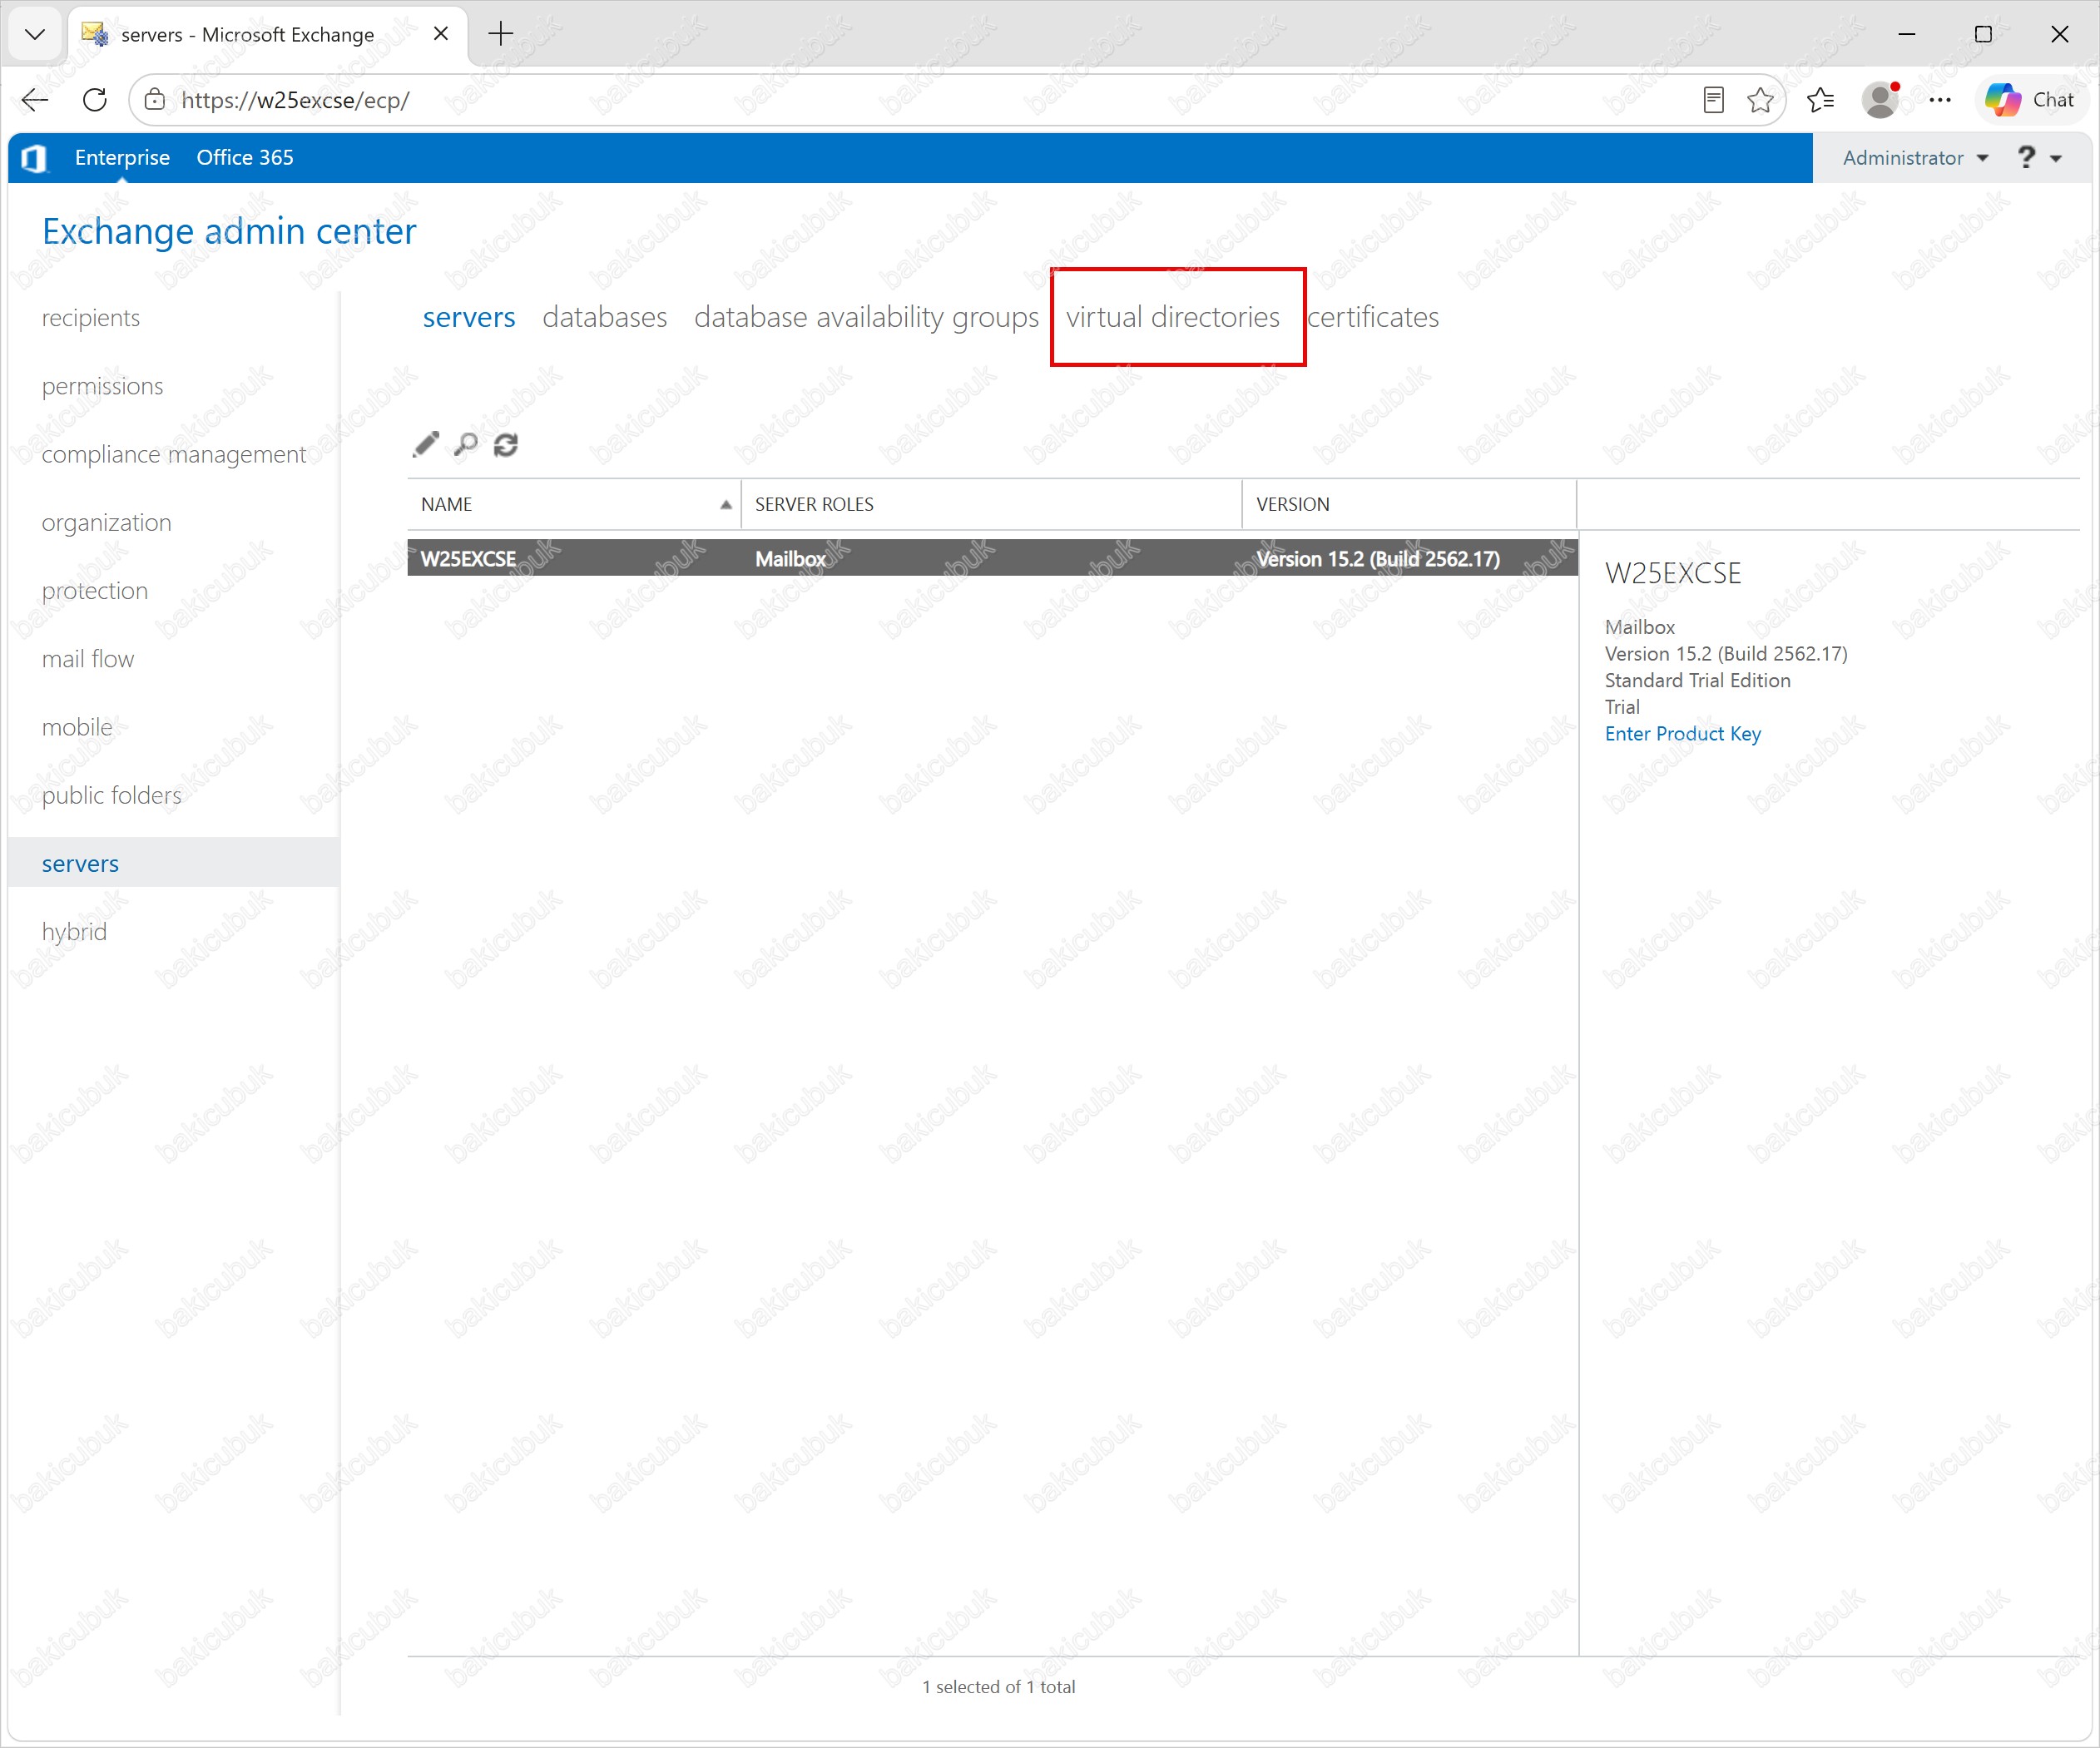The width and height of the screenshot is (2100, 1748).
Task: Click Version 15.2 (Build 2562.17) table cell
Action: [1378, 559]
